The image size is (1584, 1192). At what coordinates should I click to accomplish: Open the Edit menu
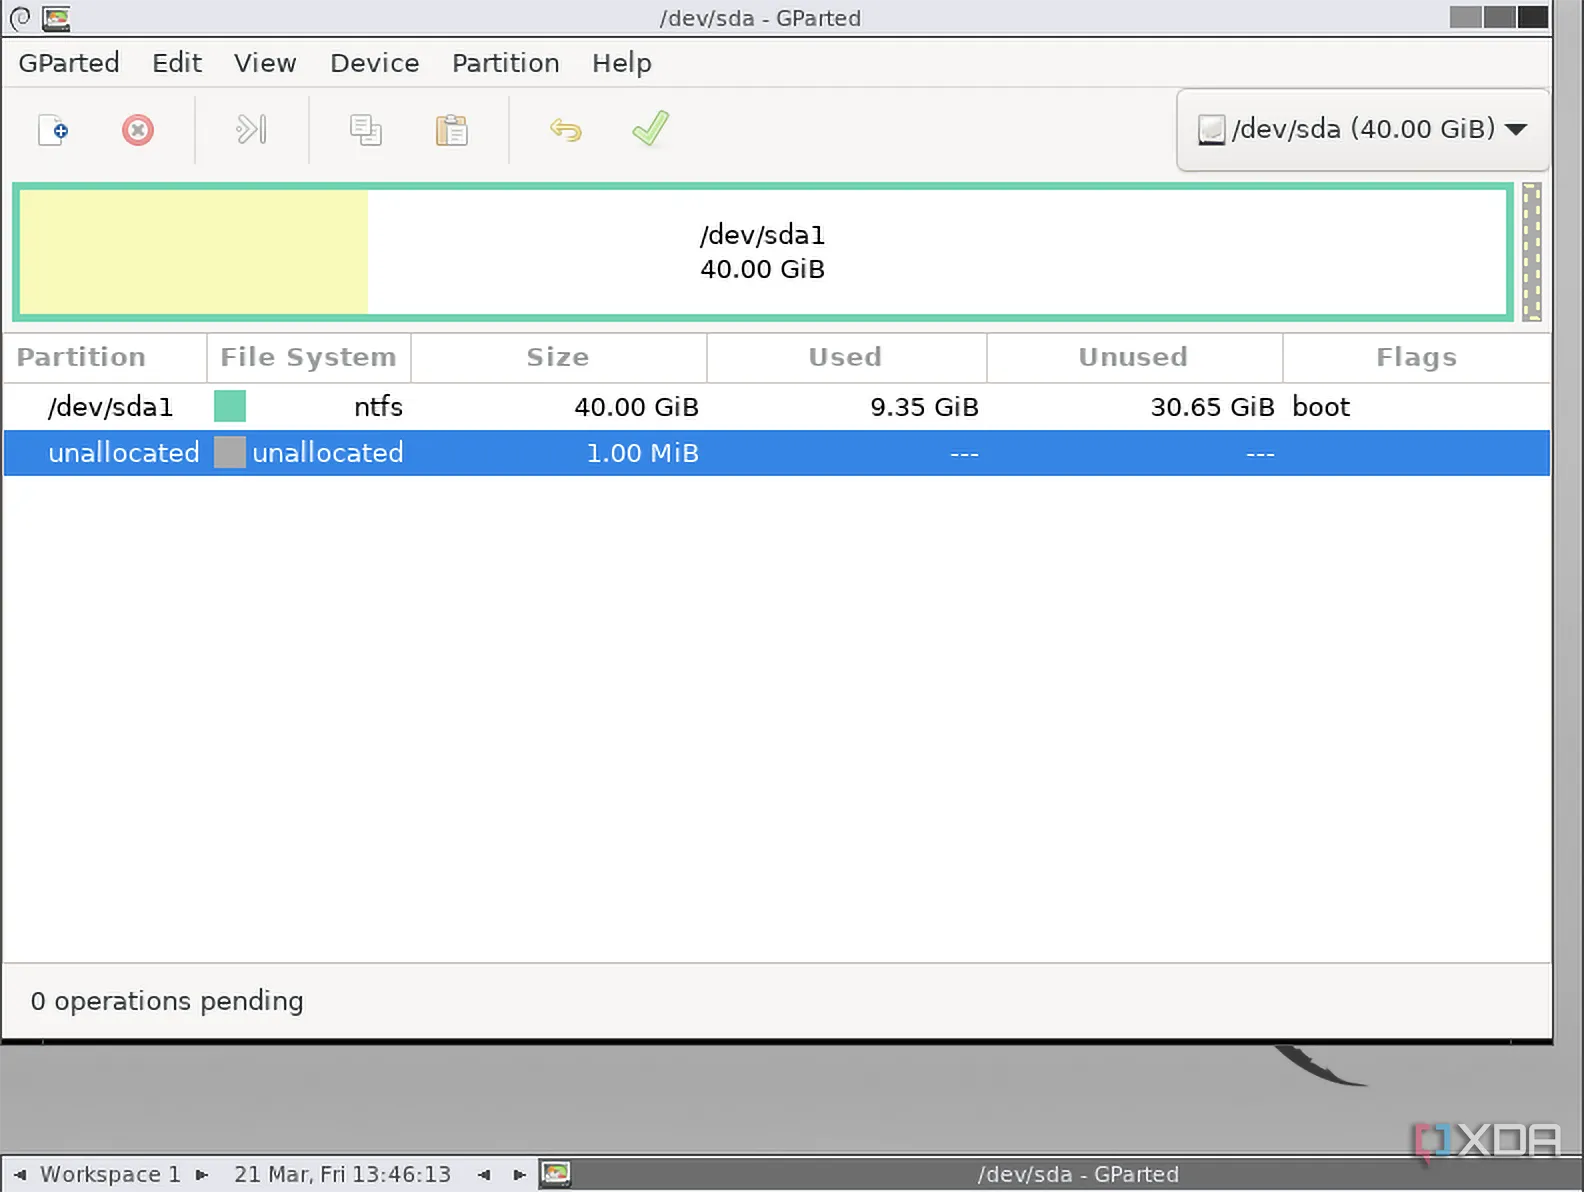tap(177, 63)
